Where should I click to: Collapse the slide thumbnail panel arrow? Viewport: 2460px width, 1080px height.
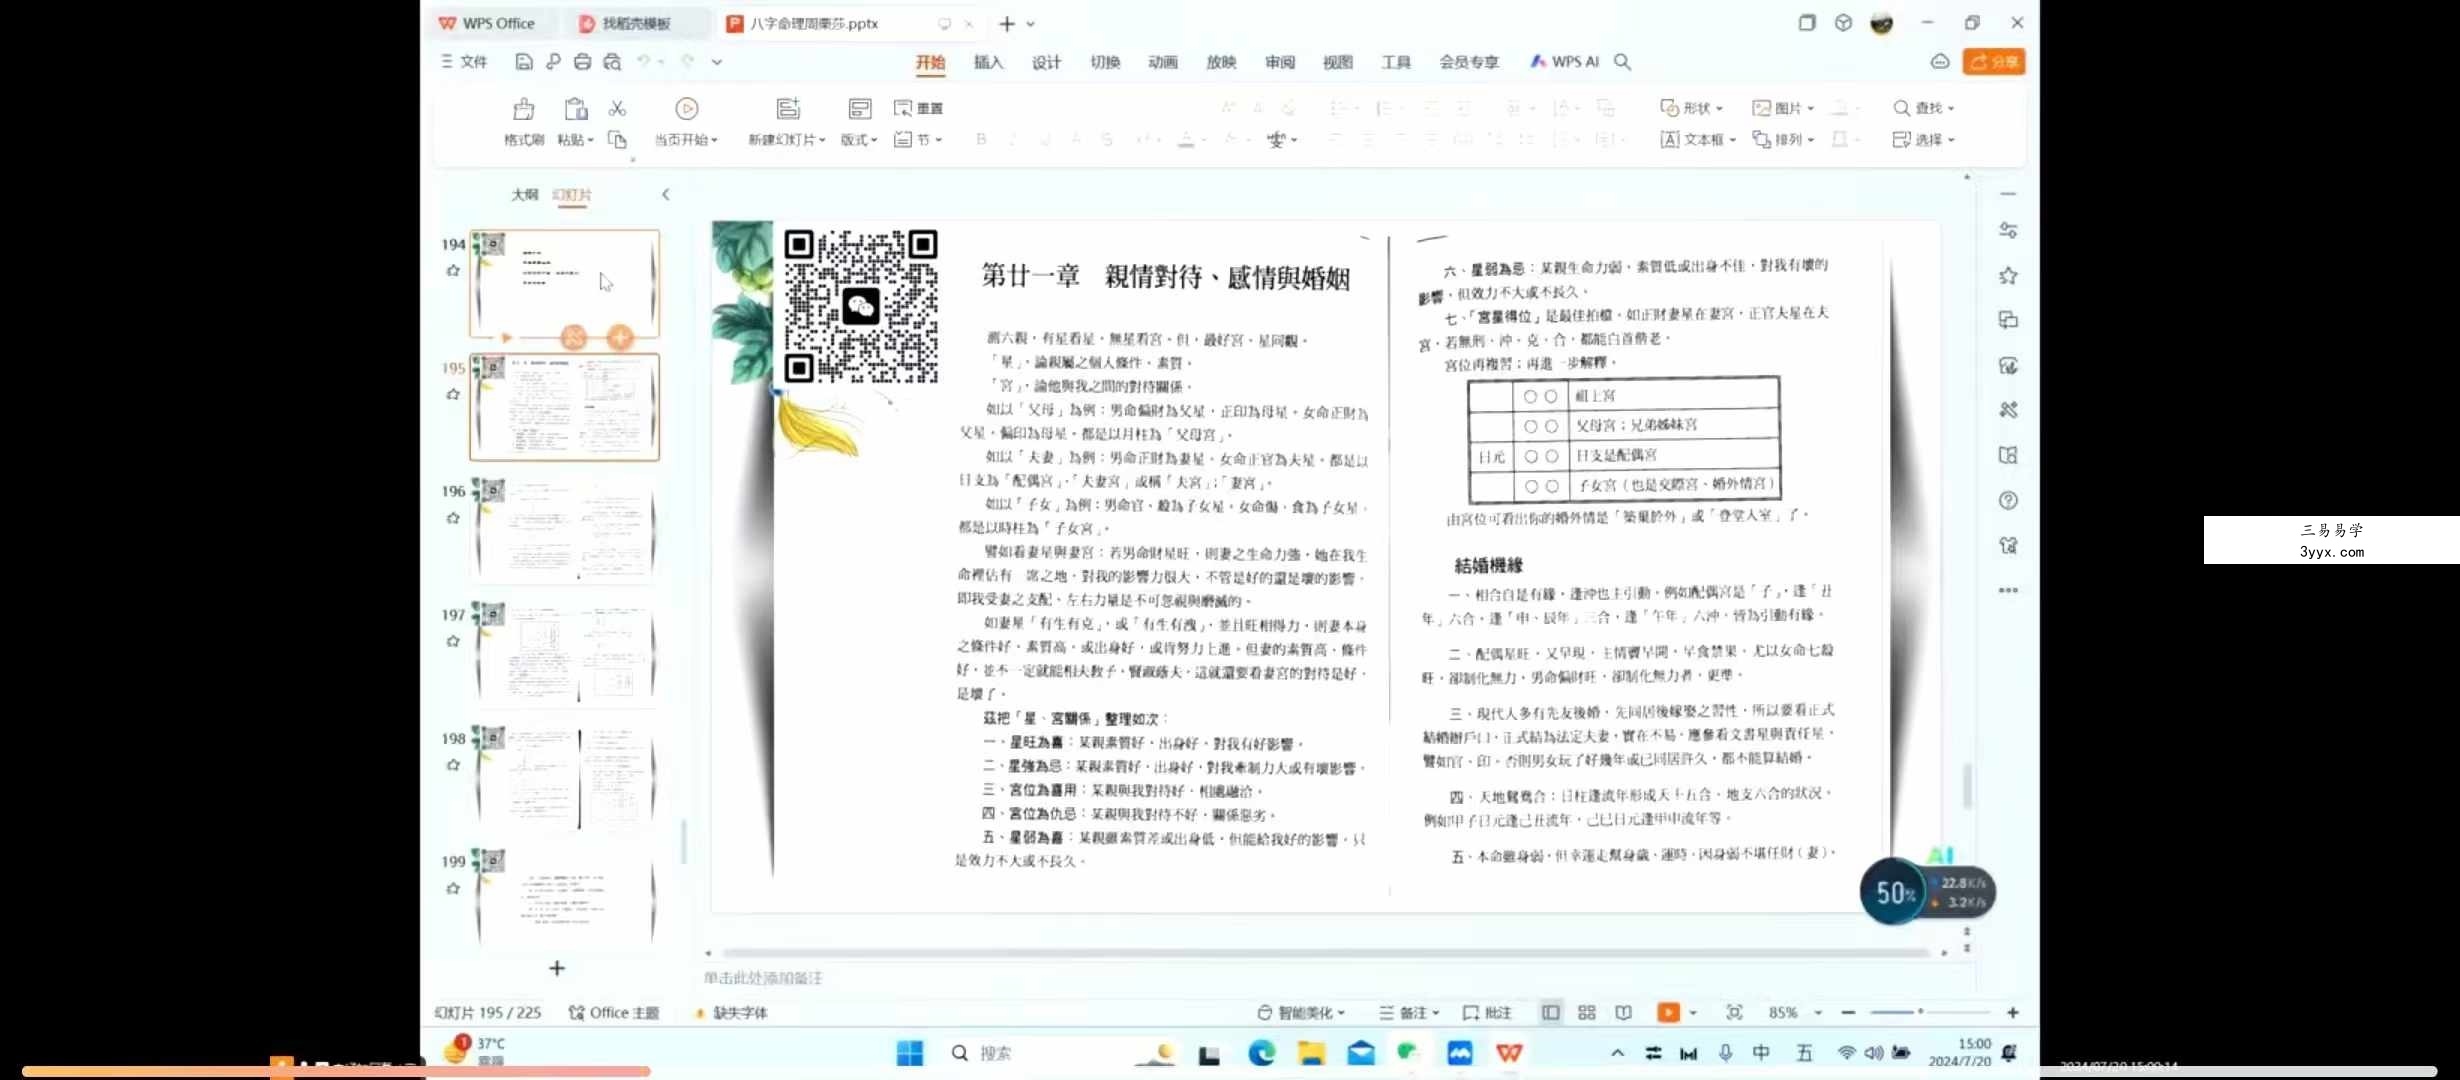tap(666, 194)
